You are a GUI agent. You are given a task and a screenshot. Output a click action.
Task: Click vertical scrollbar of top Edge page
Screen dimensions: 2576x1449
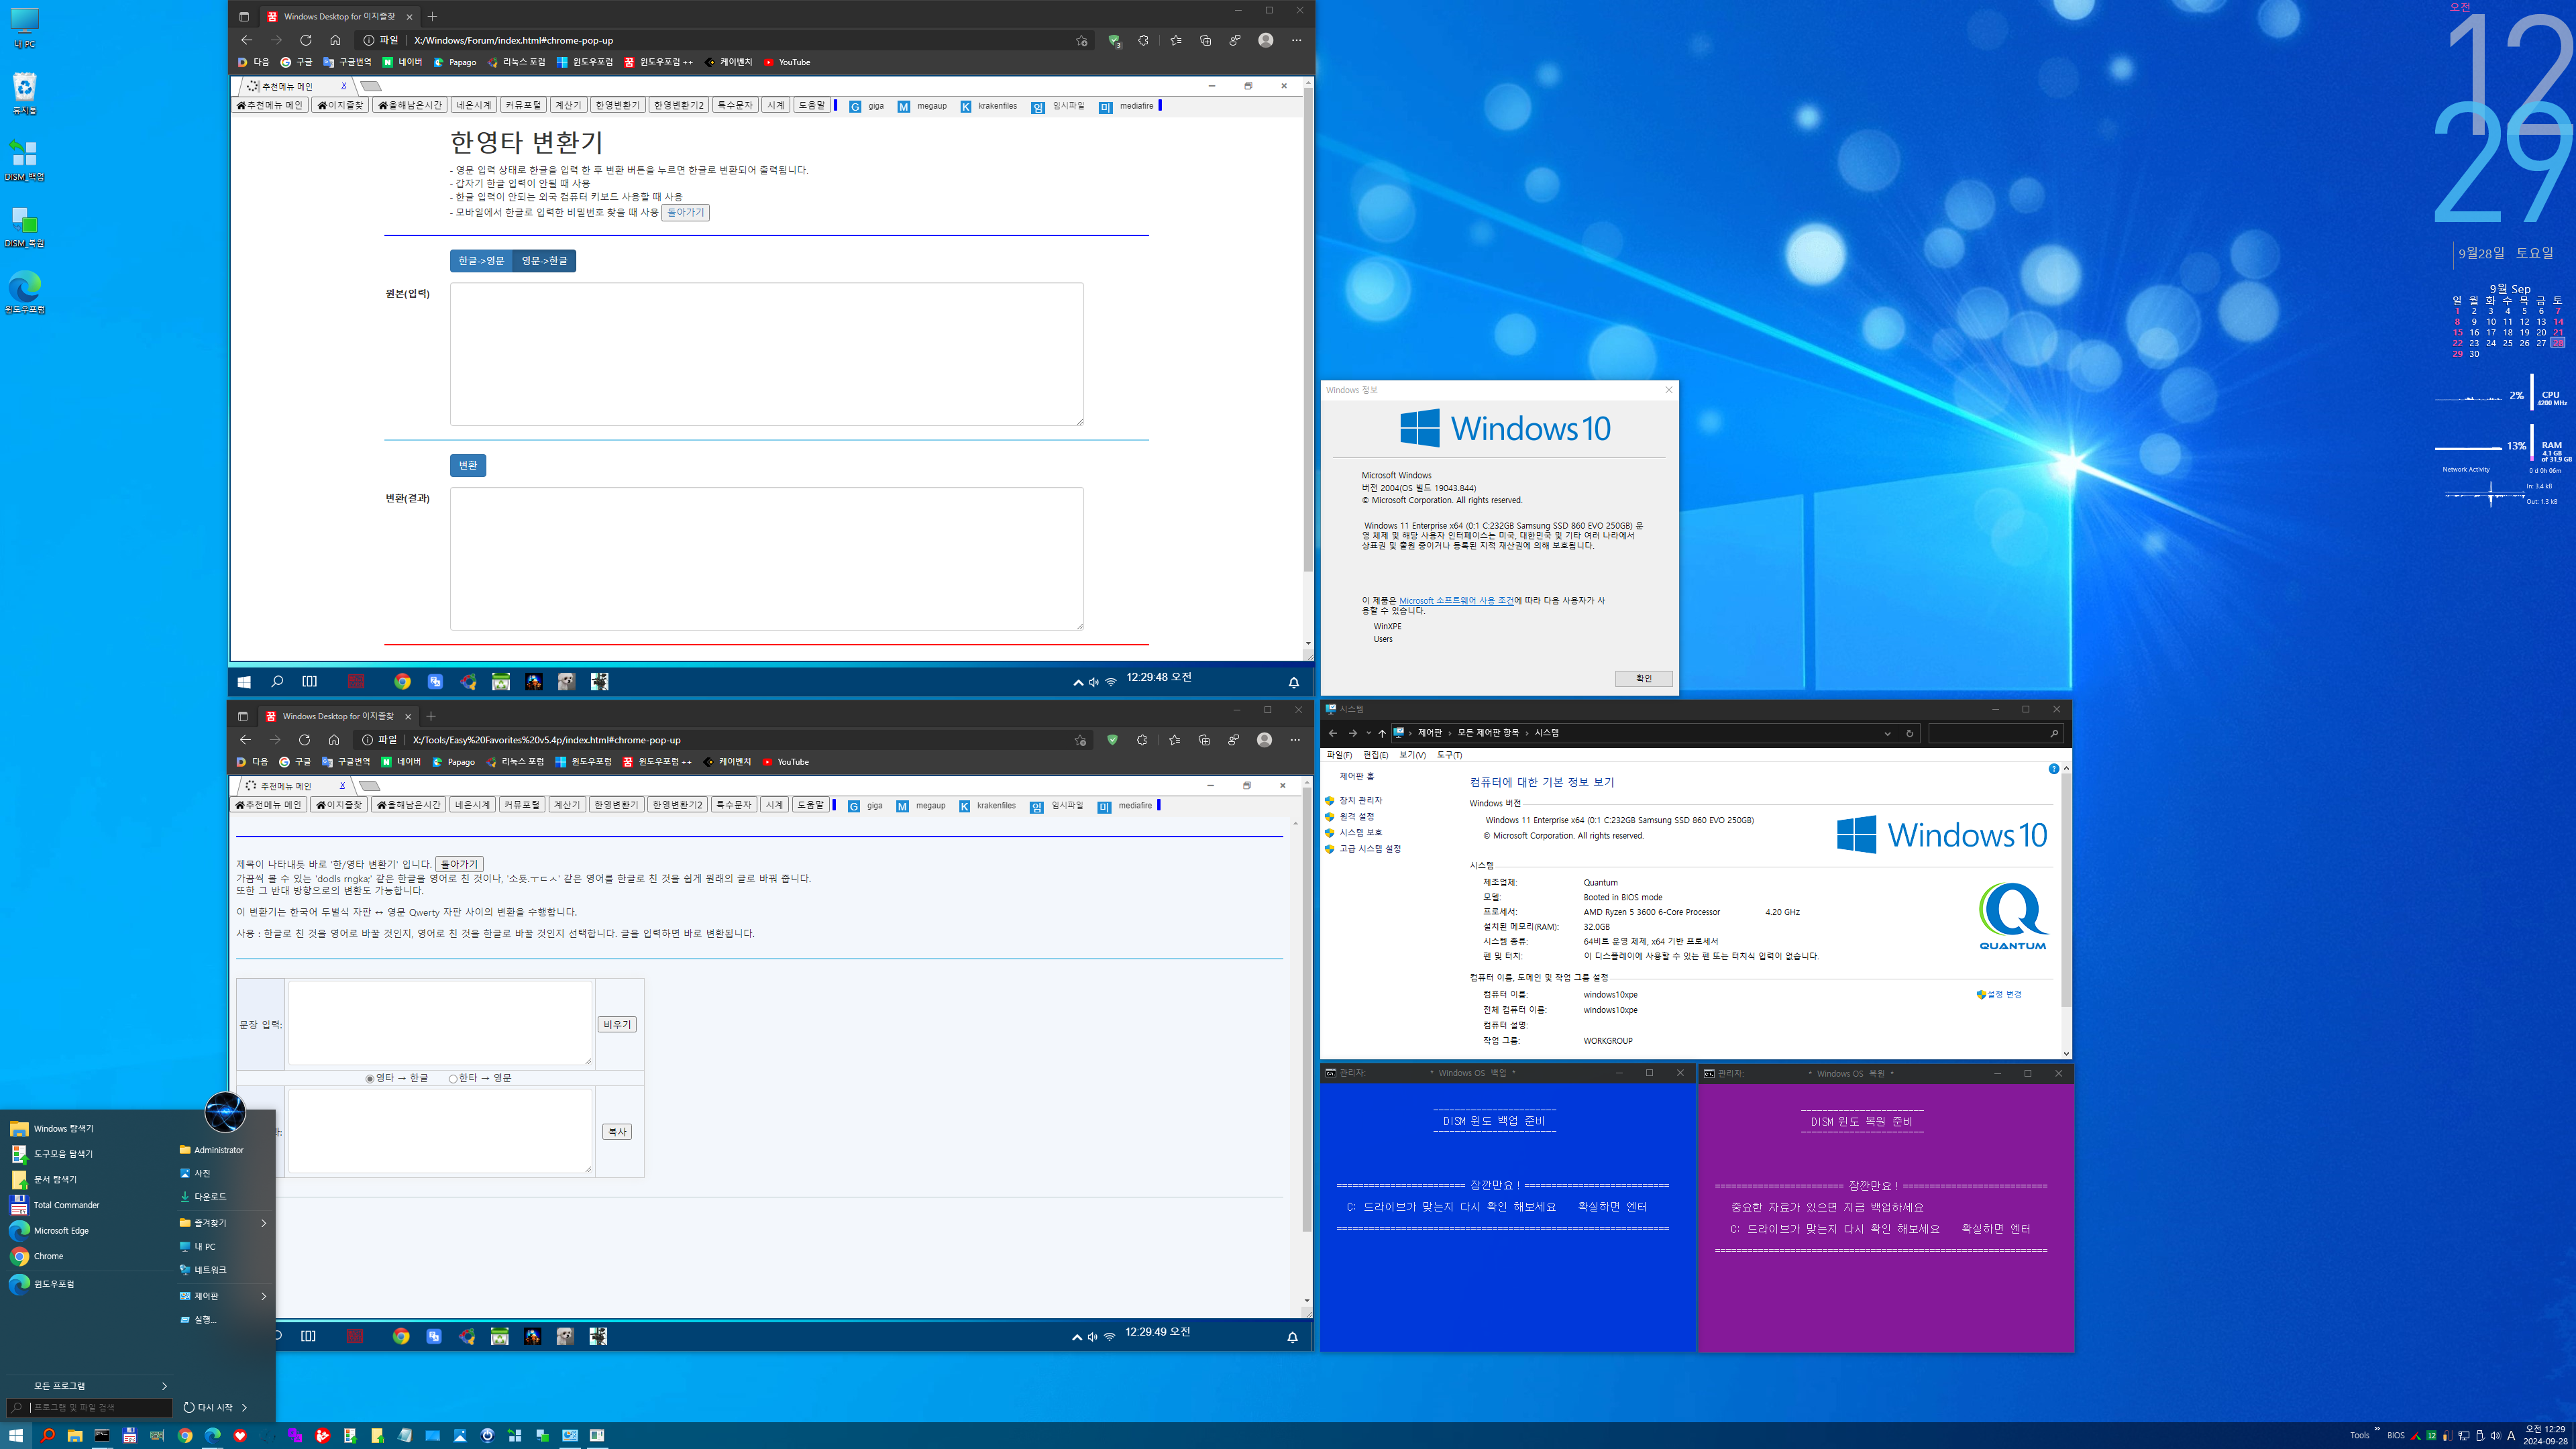pyautogui.click(x=1307, y=330)
